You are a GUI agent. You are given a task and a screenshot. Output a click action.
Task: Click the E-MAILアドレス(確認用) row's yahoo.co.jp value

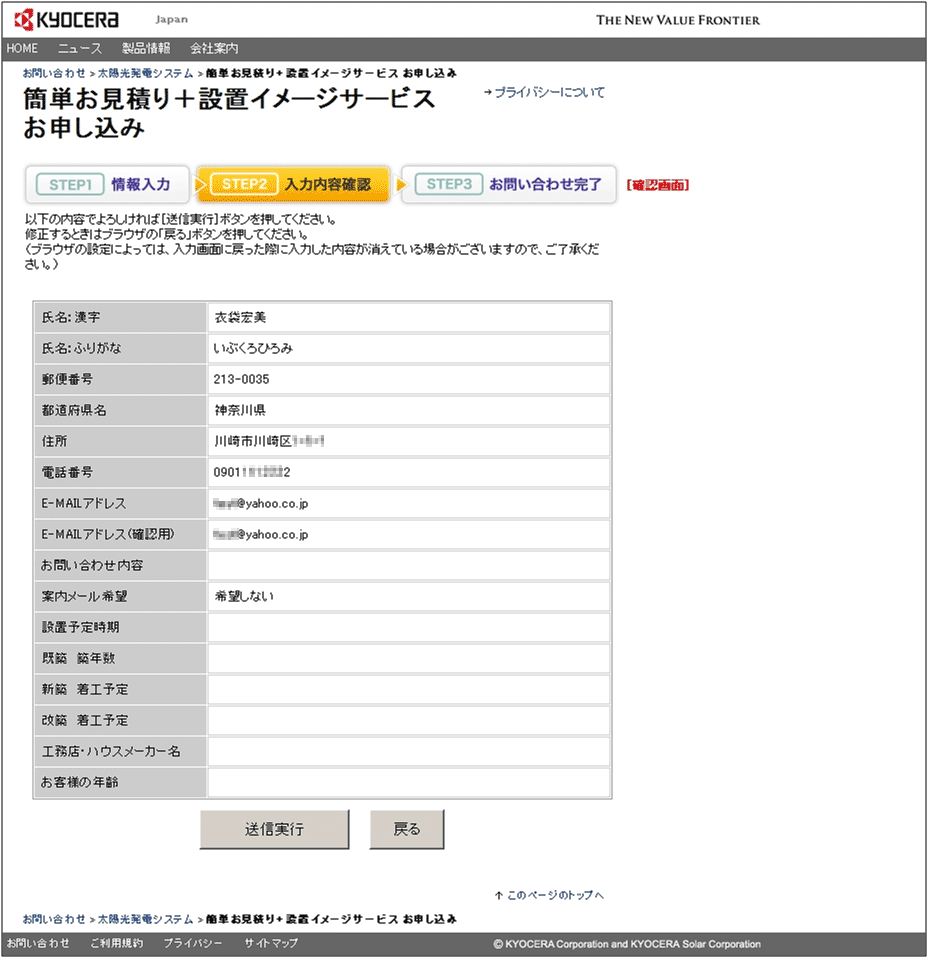tap(261, 535)
